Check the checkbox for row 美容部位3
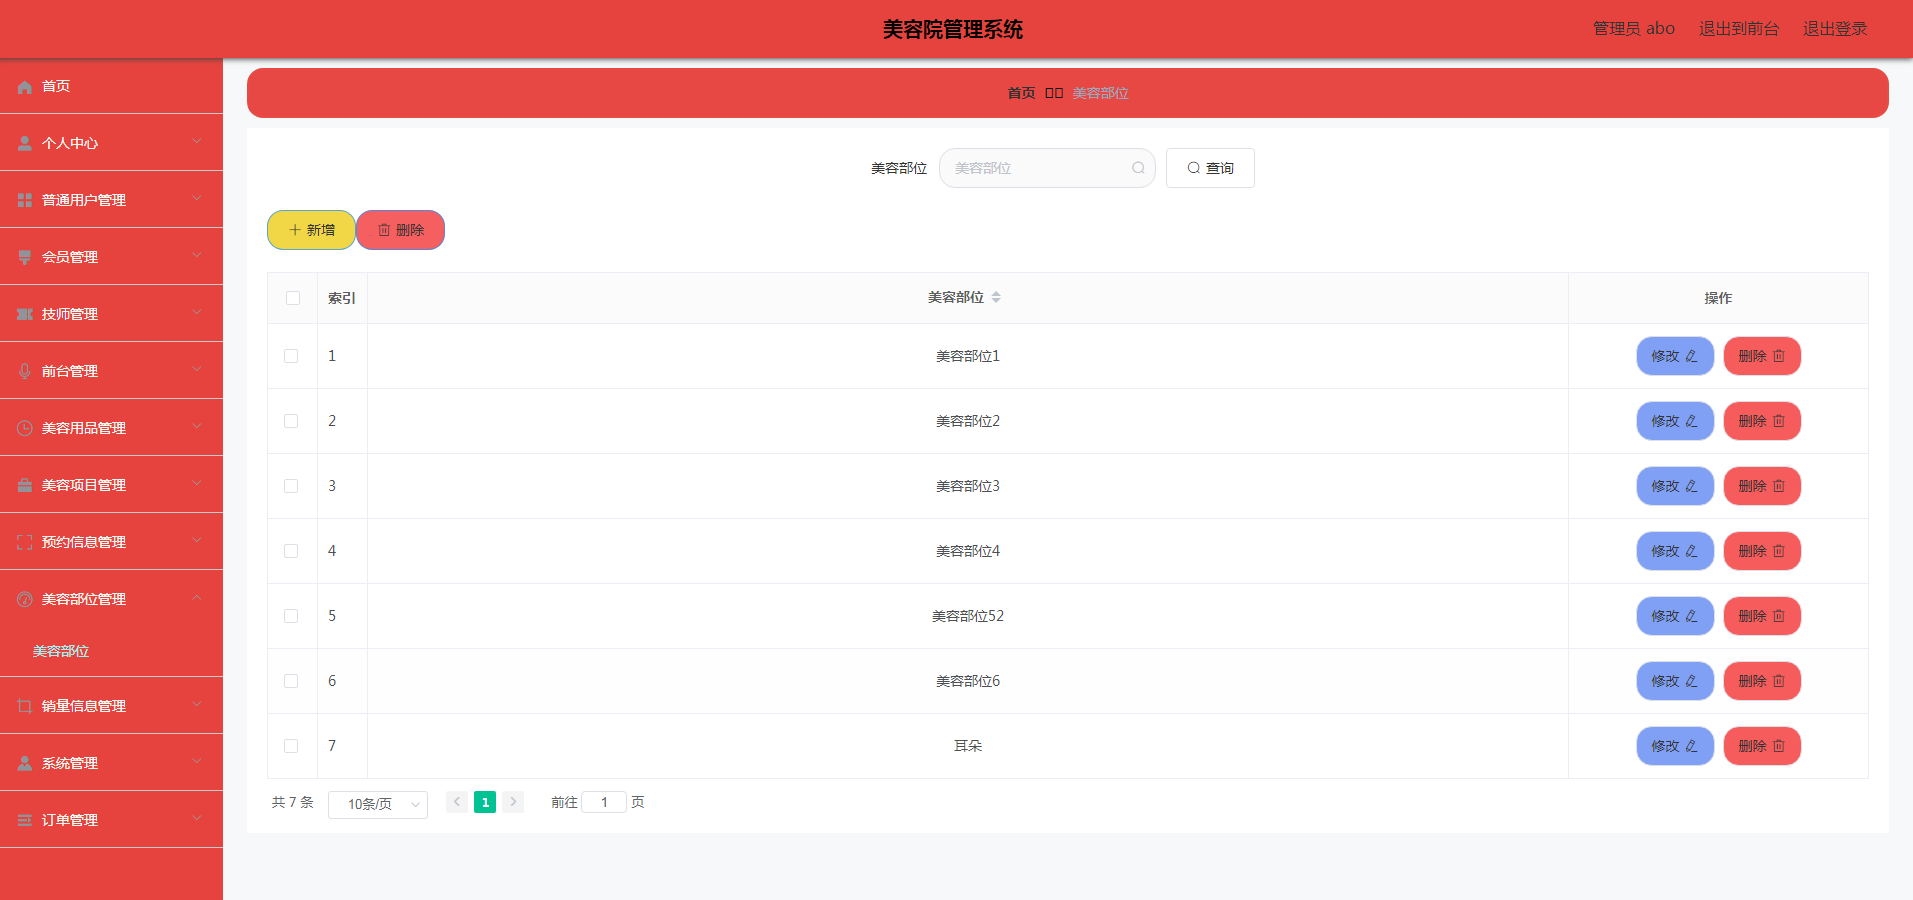 pyautogui.click(x=292, y=486)
